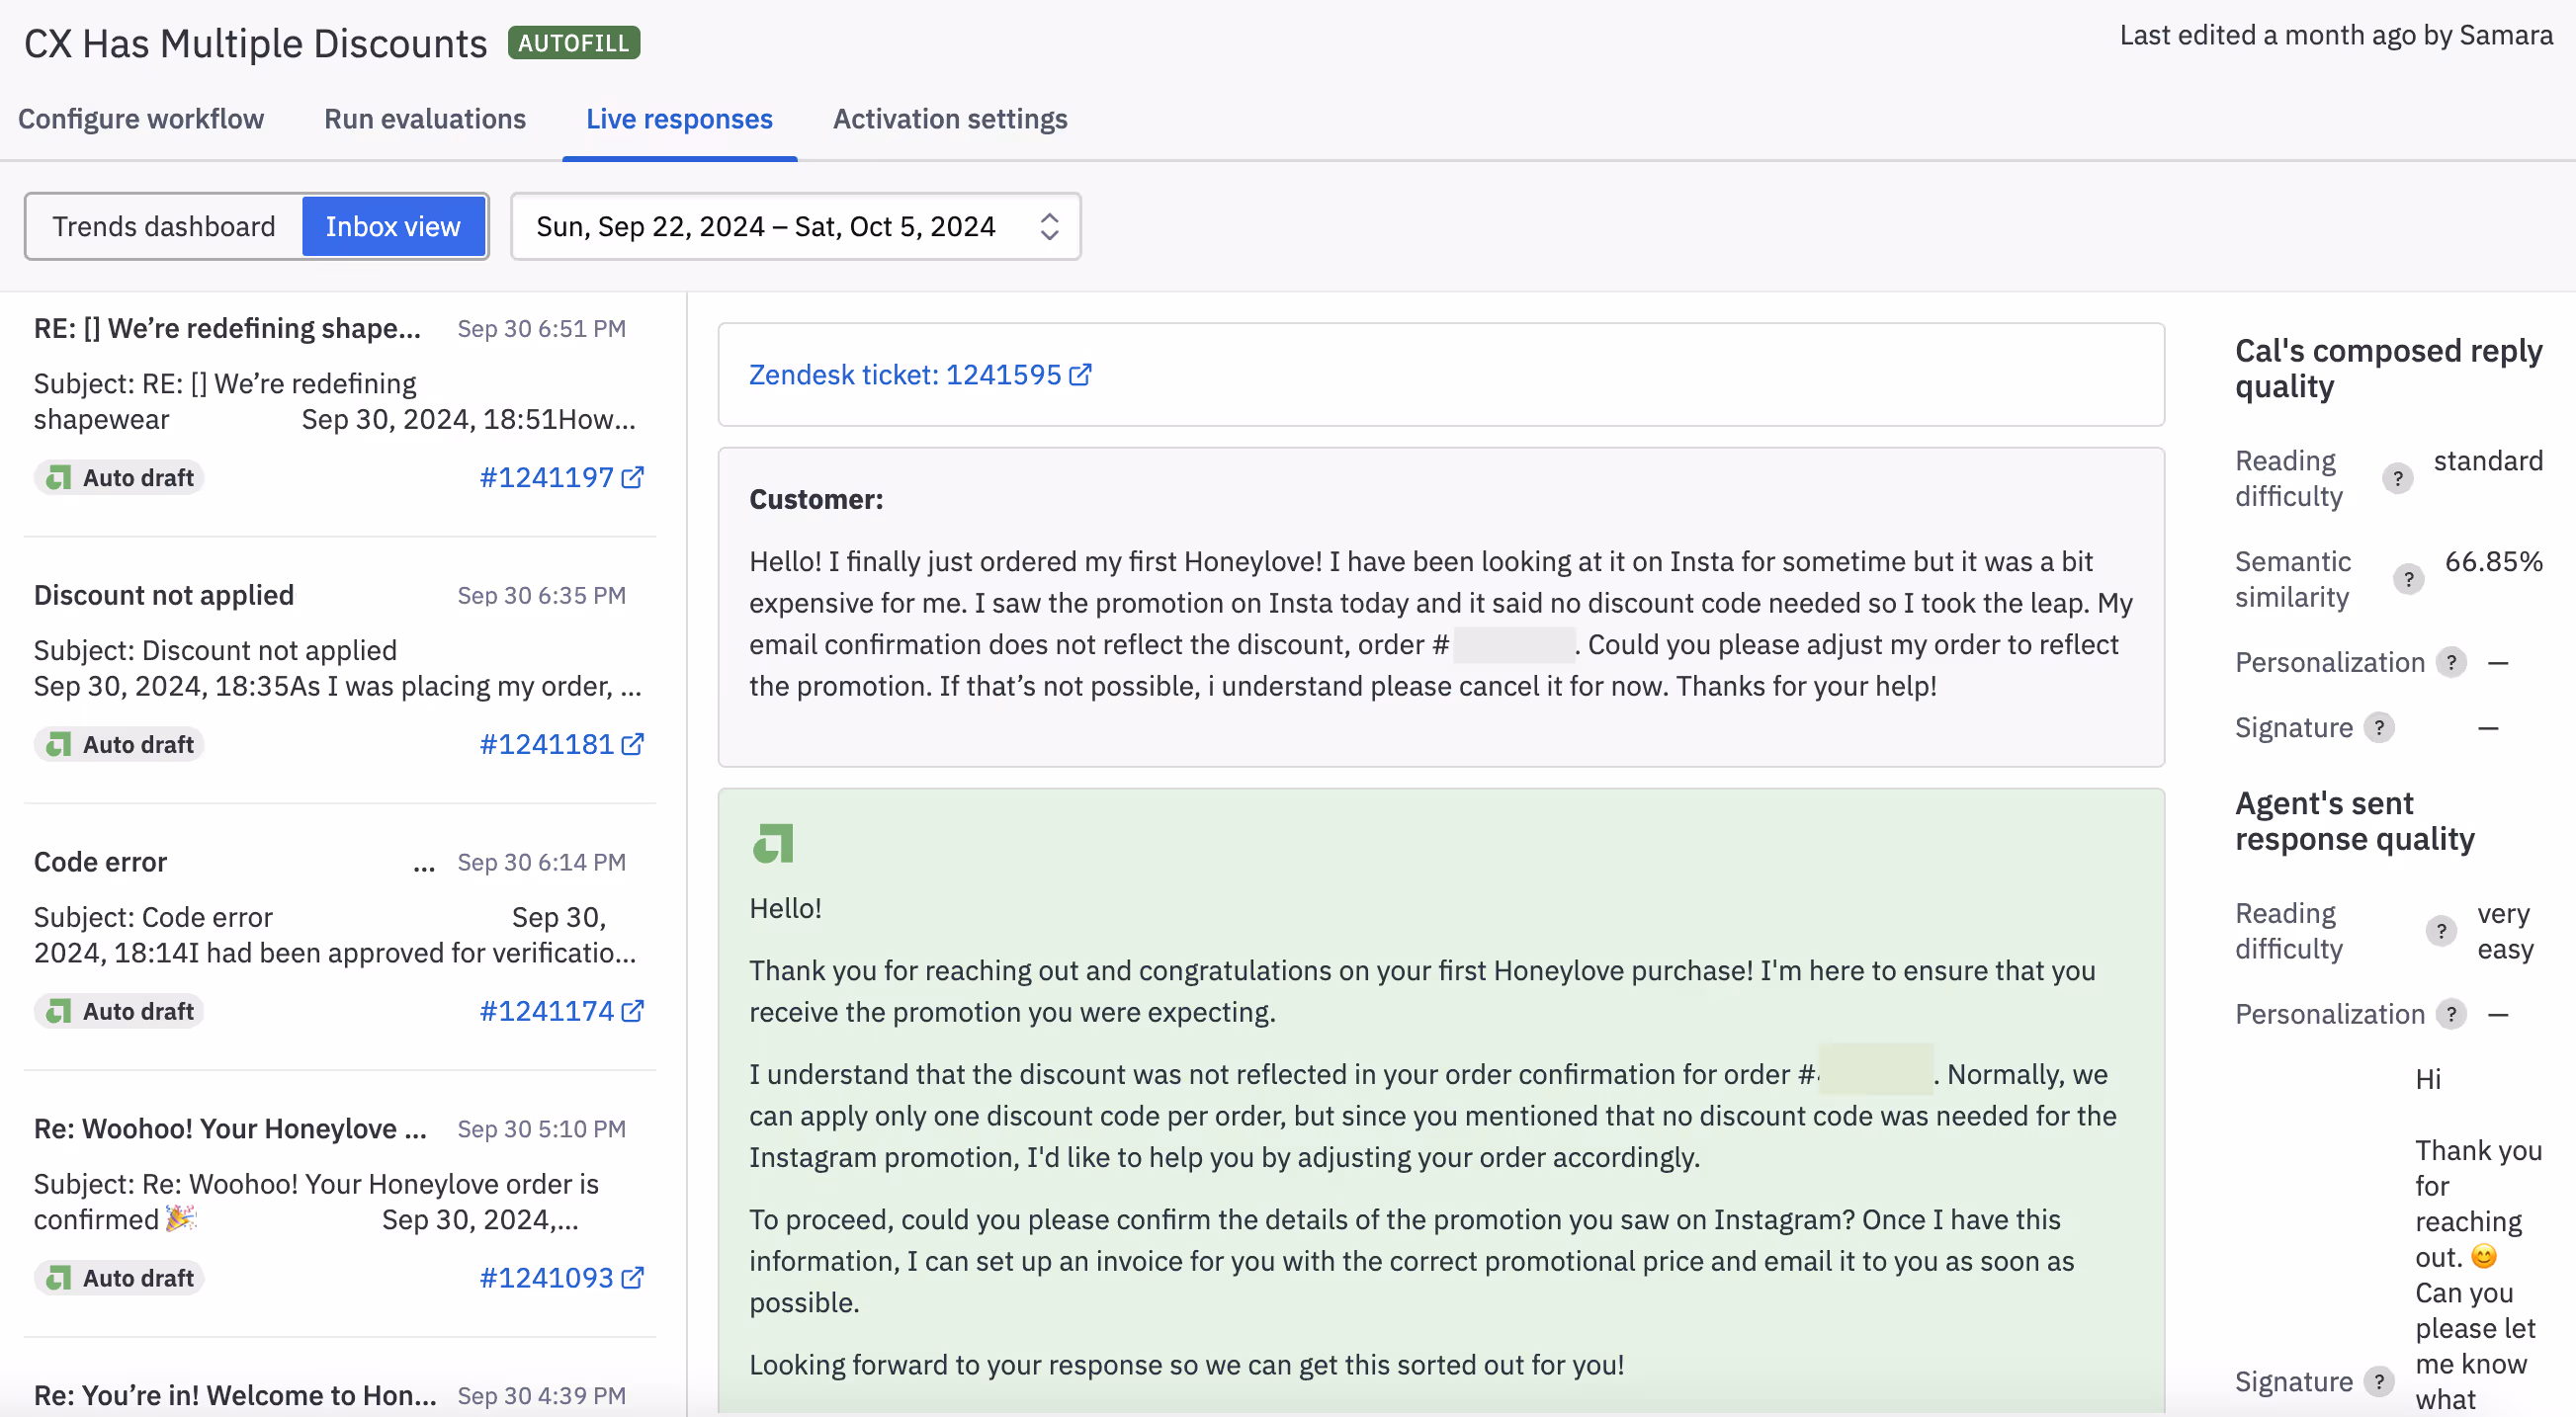Show help for Cal's Signature metric

click(2379, 727)
